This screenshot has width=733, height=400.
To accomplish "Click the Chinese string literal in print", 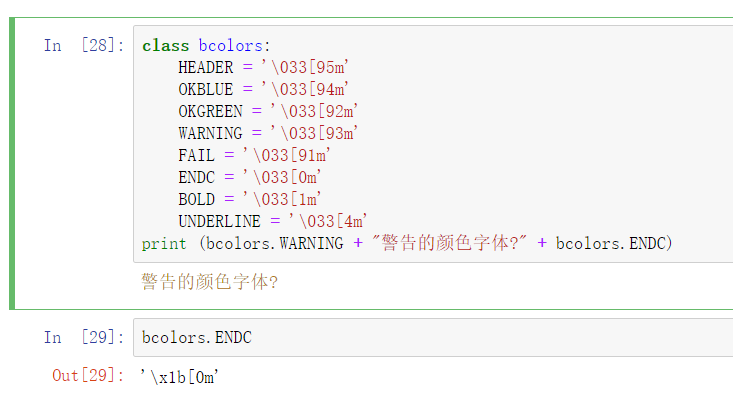I will (449, 243).
